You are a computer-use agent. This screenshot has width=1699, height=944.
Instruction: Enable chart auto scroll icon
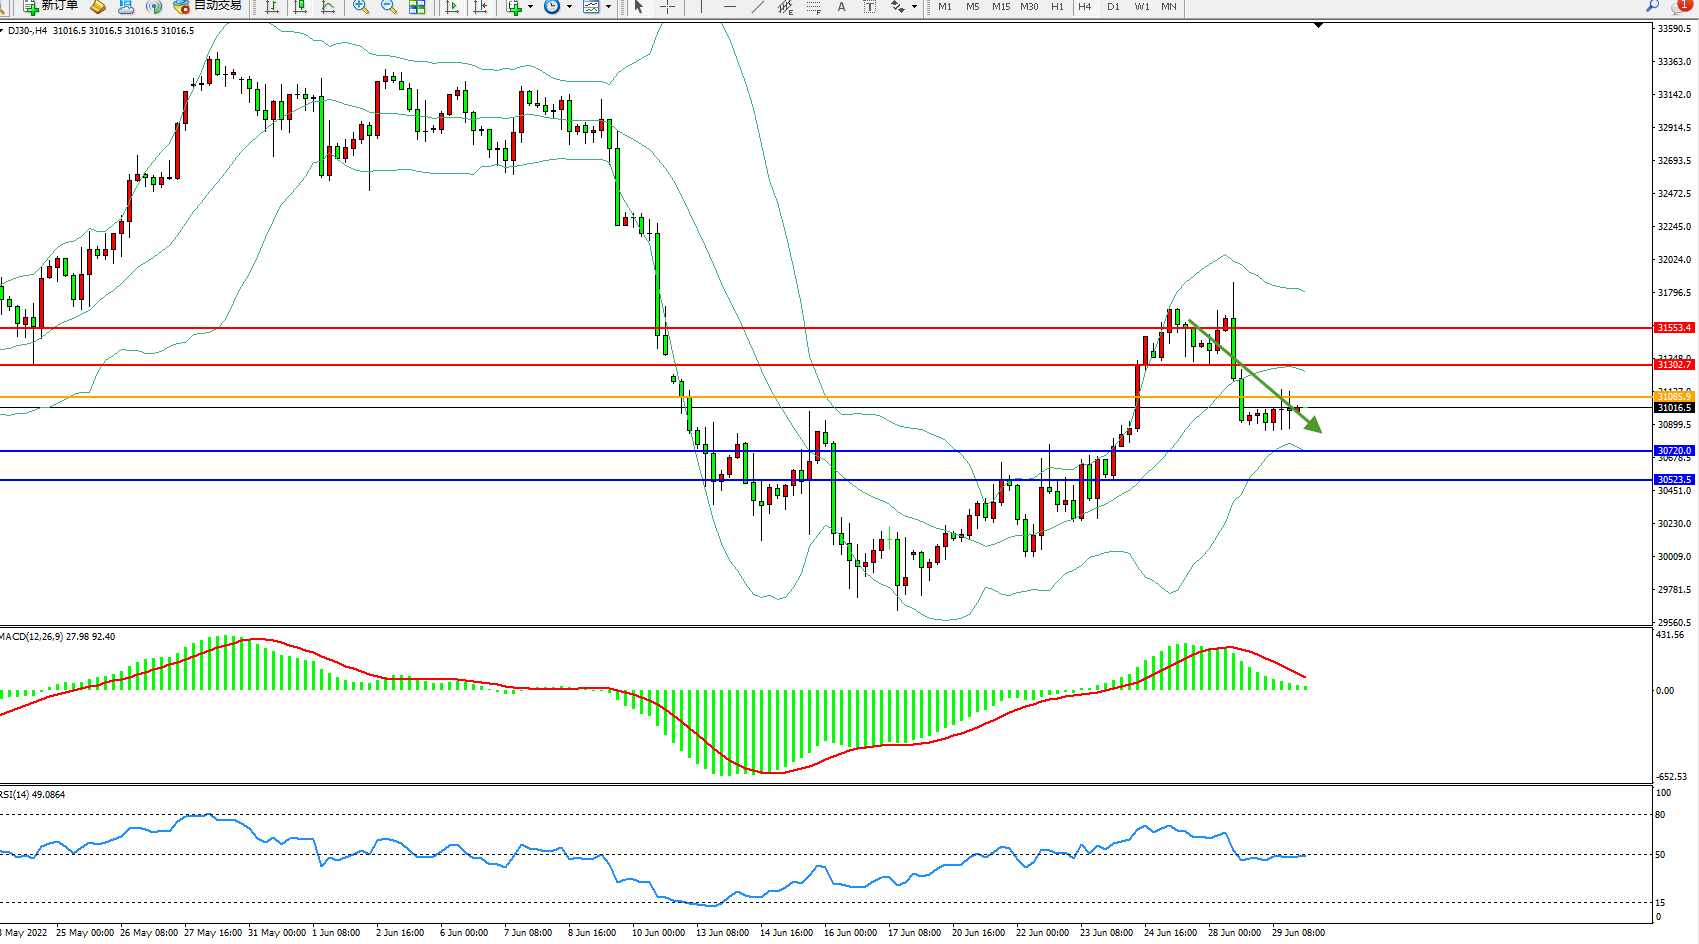(452, 7)
